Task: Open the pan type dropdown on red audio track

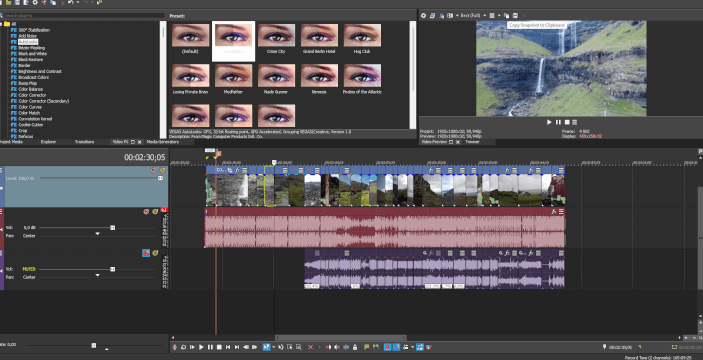Action: point(97,234)
